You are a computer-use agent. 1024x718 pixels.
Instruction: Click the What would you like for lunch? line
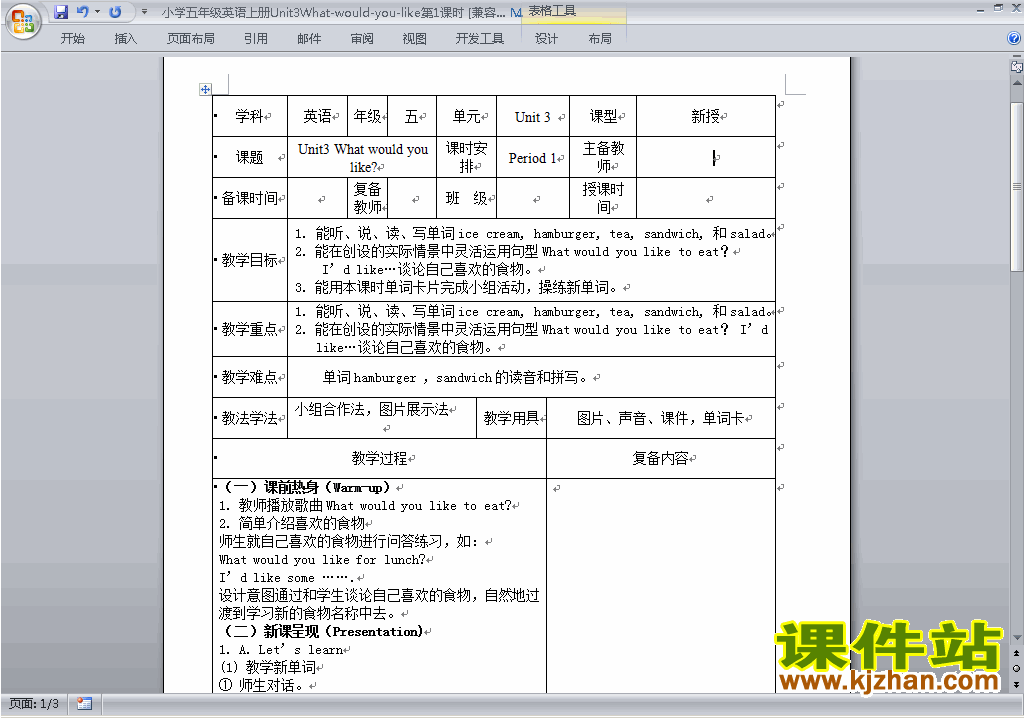[323, 560]
